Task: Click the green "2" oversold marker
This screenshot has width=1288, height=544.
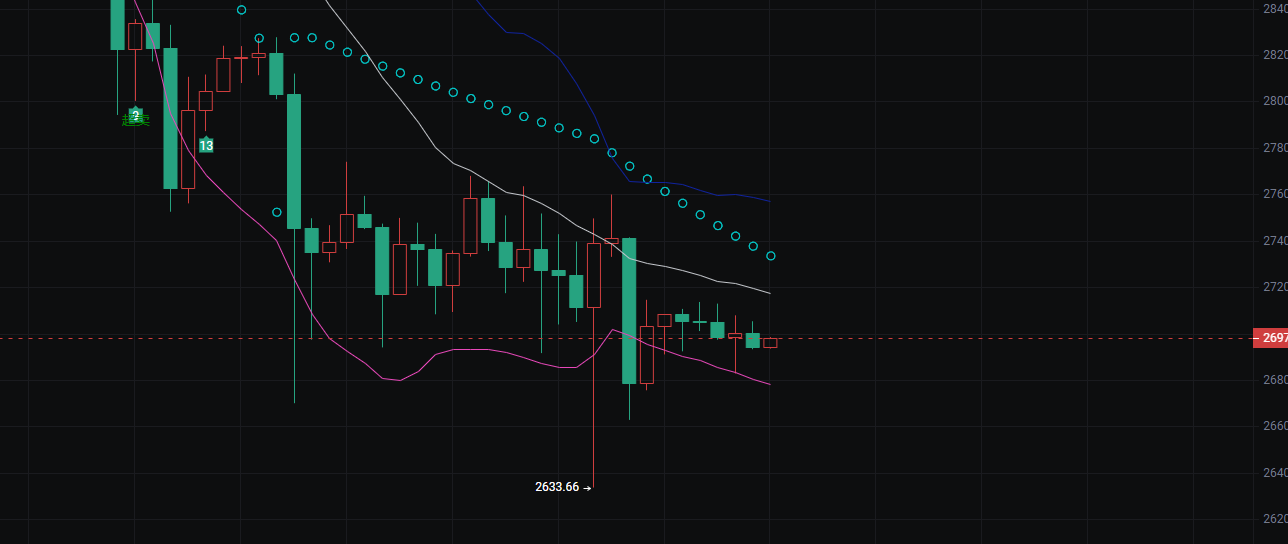Action: coord(136,116)
